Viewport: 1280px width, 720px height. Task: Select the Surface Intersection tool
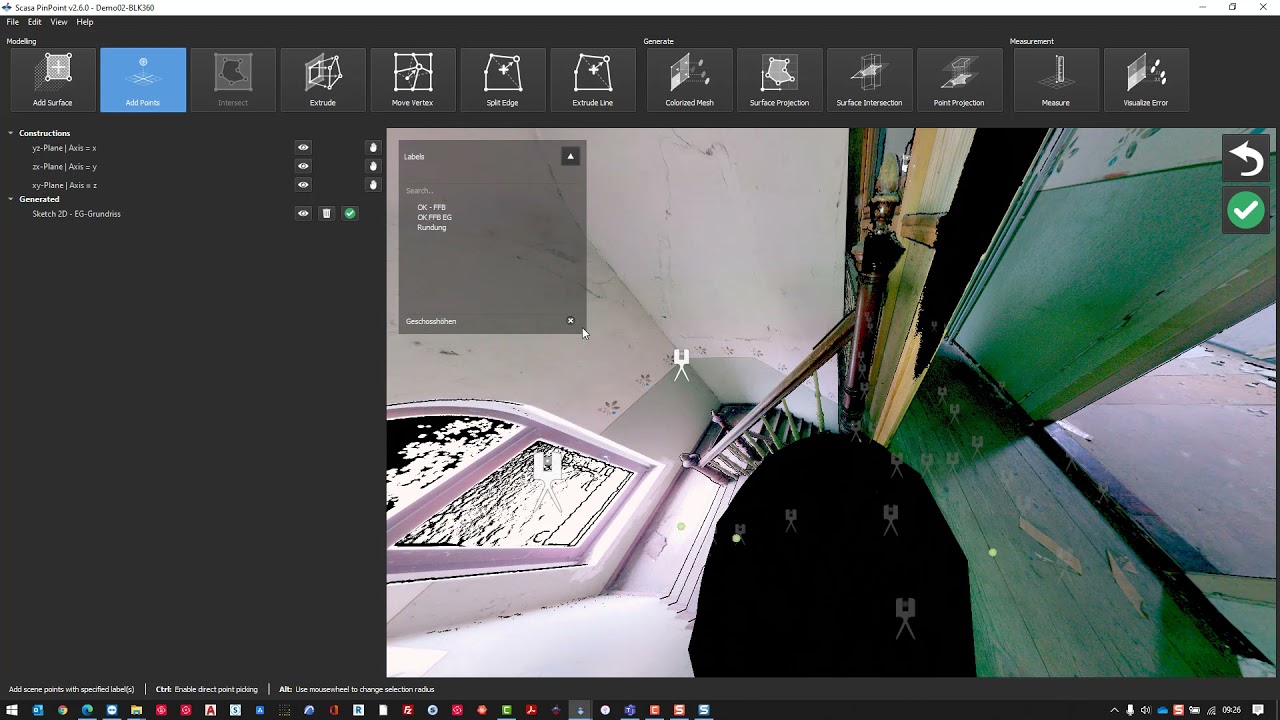click(x=870, y=79)
